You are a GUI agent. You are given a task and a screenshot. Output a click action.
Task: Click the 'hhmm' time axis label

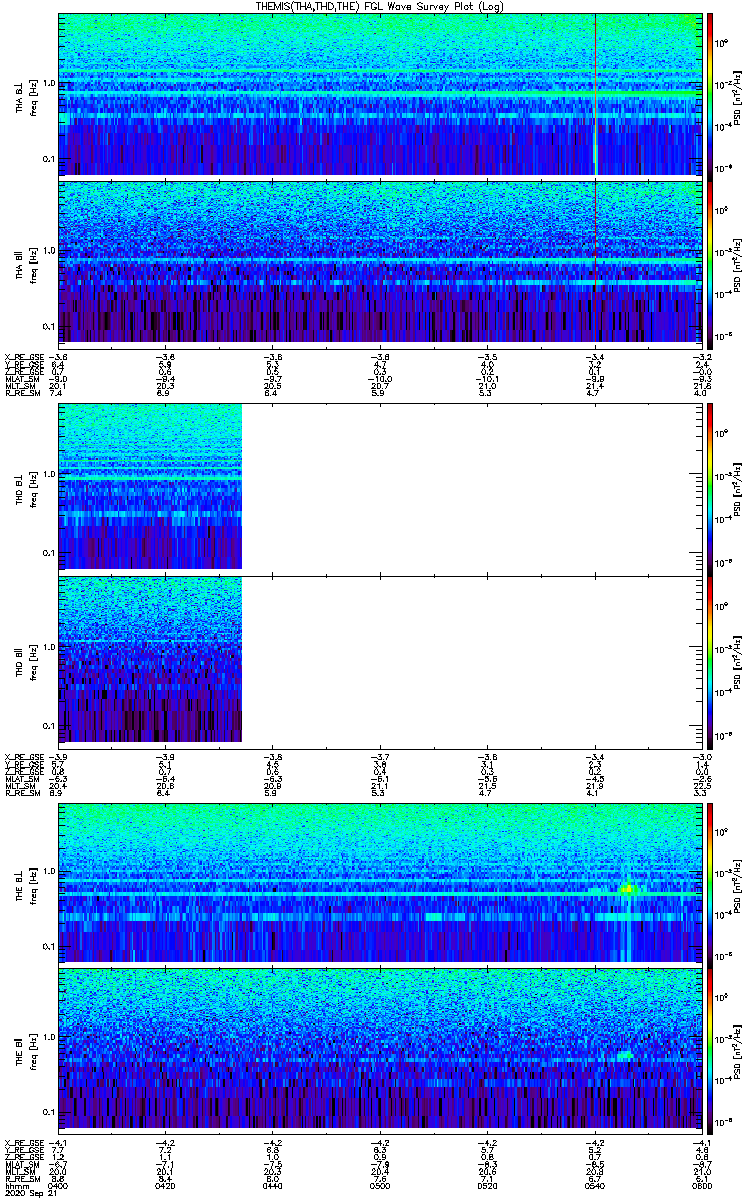click(16, 1185)
